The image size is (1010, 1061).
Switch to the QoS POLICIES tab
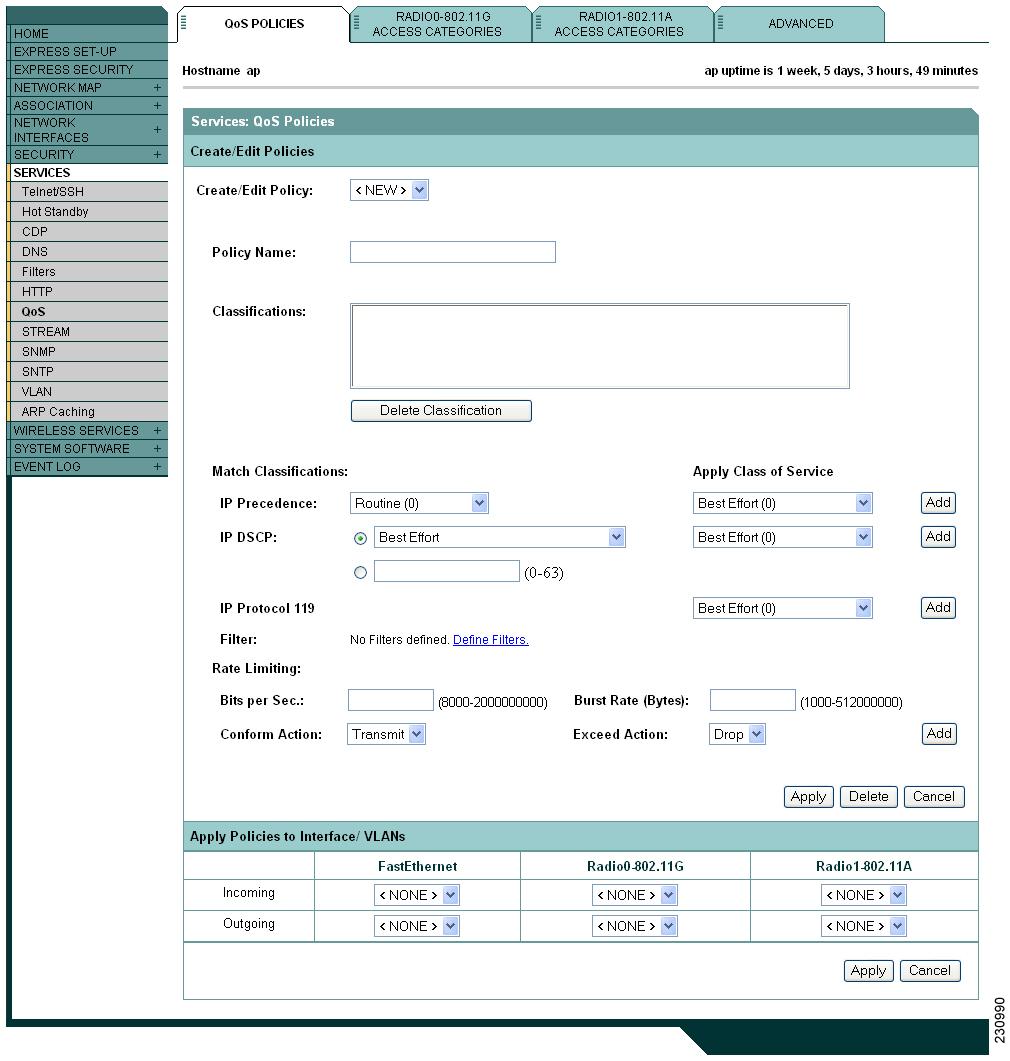click(264, 24)
